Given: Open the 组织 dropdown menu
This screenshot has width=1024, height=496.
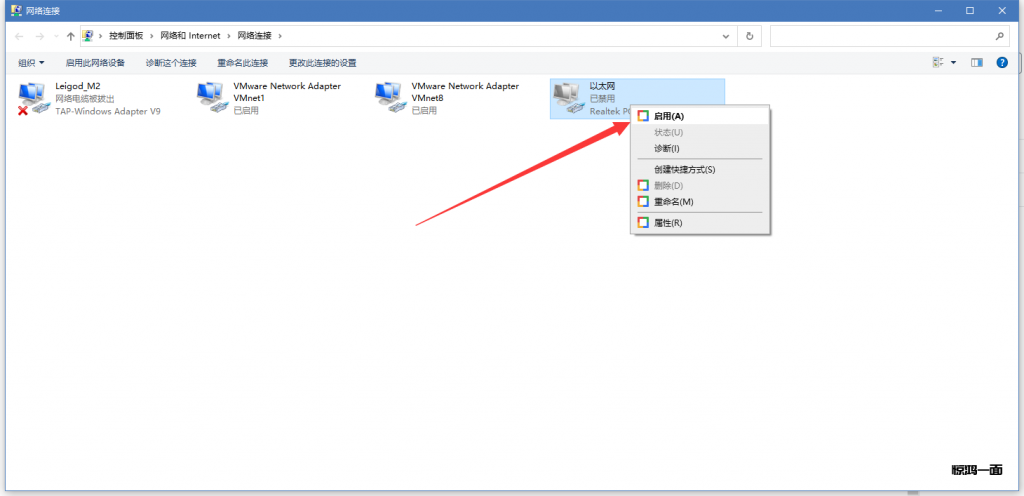Looking at the screenshot, I should coord(31,63).
